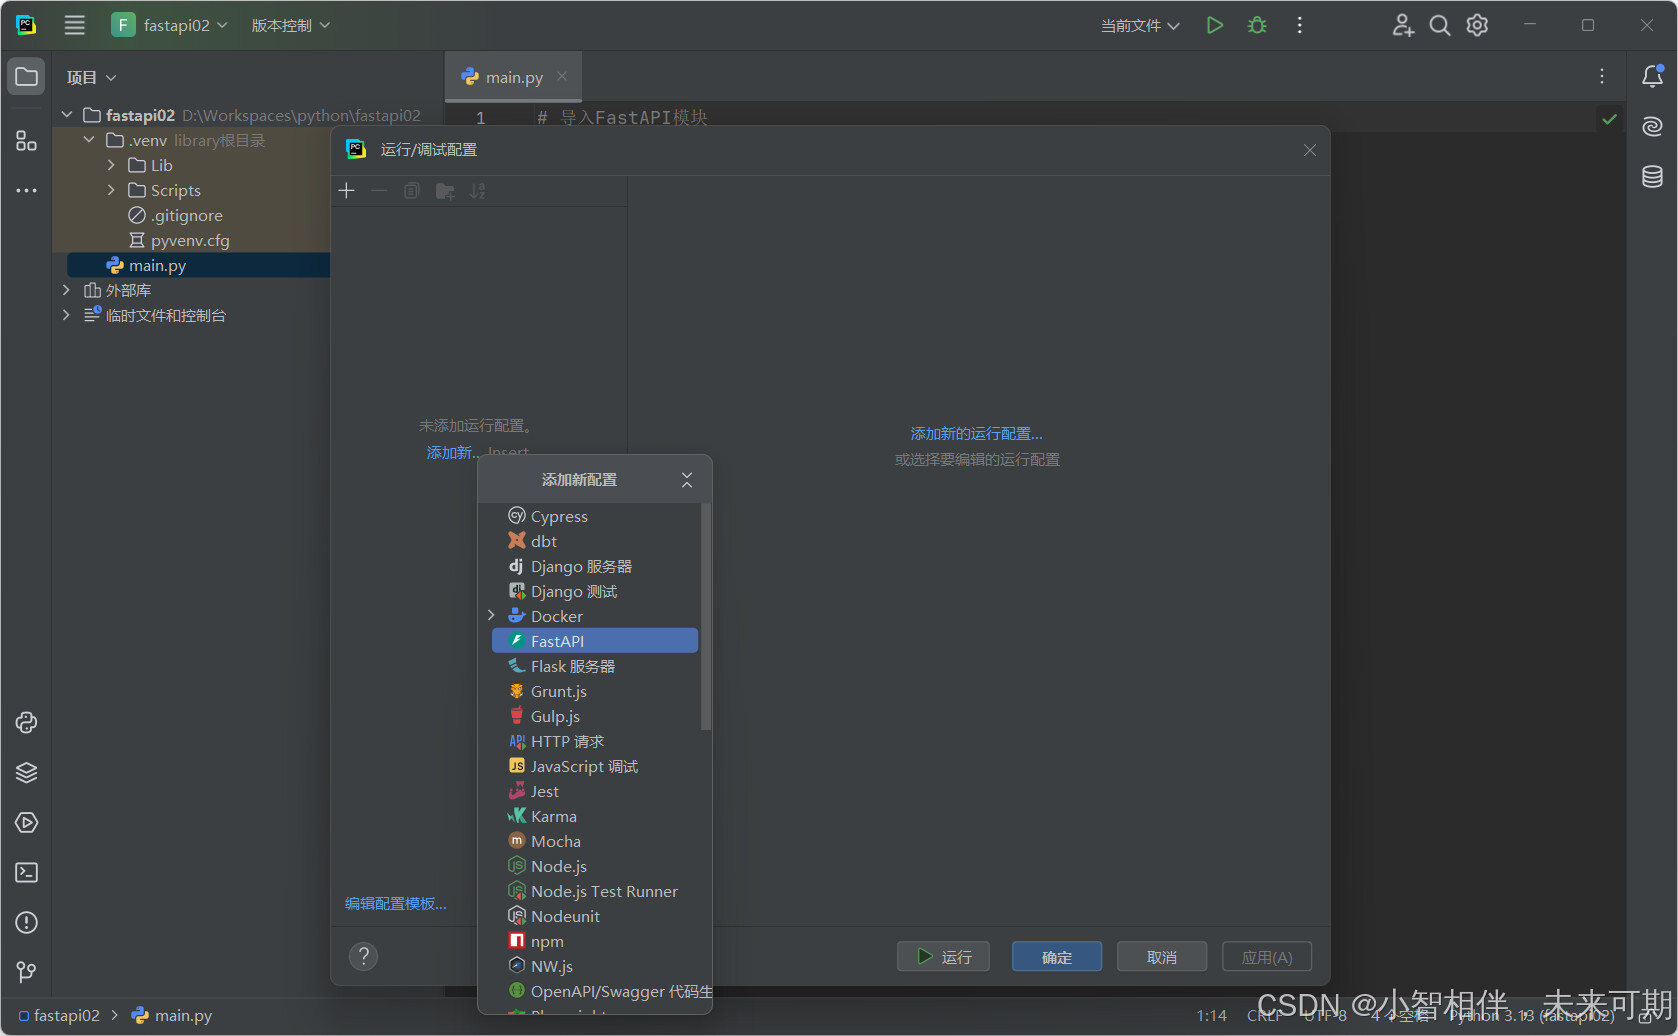Expand the Lib folder
1678x1036 pixels.
pyautogui.click(x=111, y=165)
